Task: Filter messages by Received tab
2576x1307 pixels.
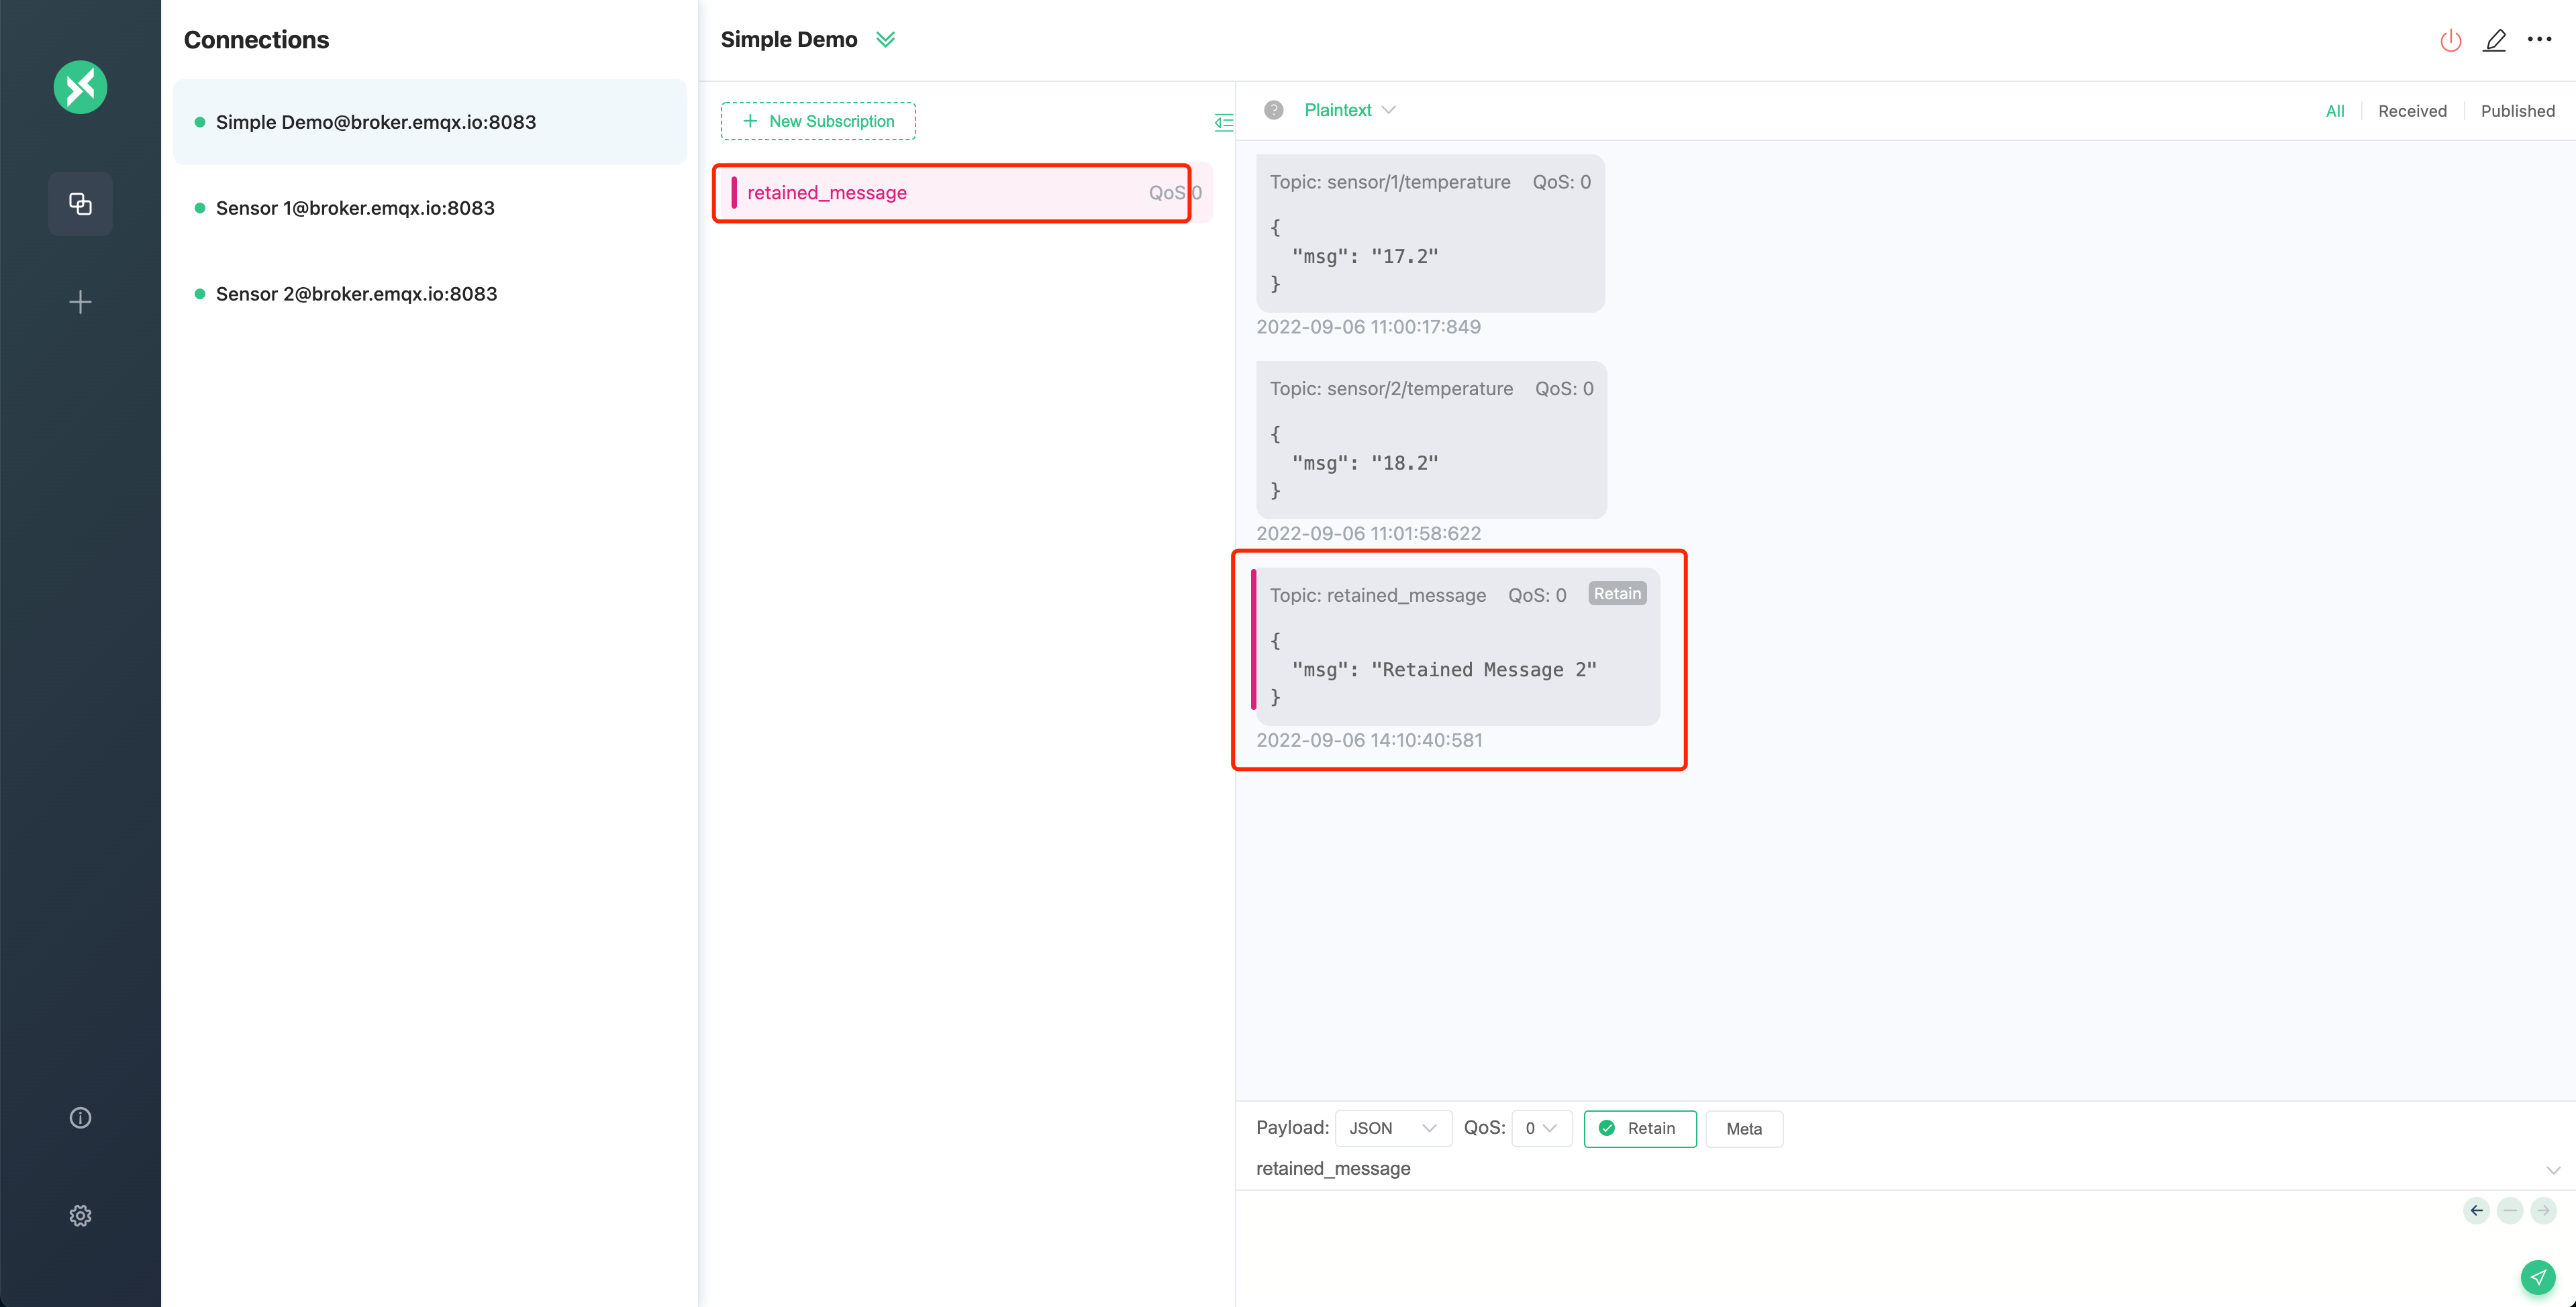Action: [2412, 111]
